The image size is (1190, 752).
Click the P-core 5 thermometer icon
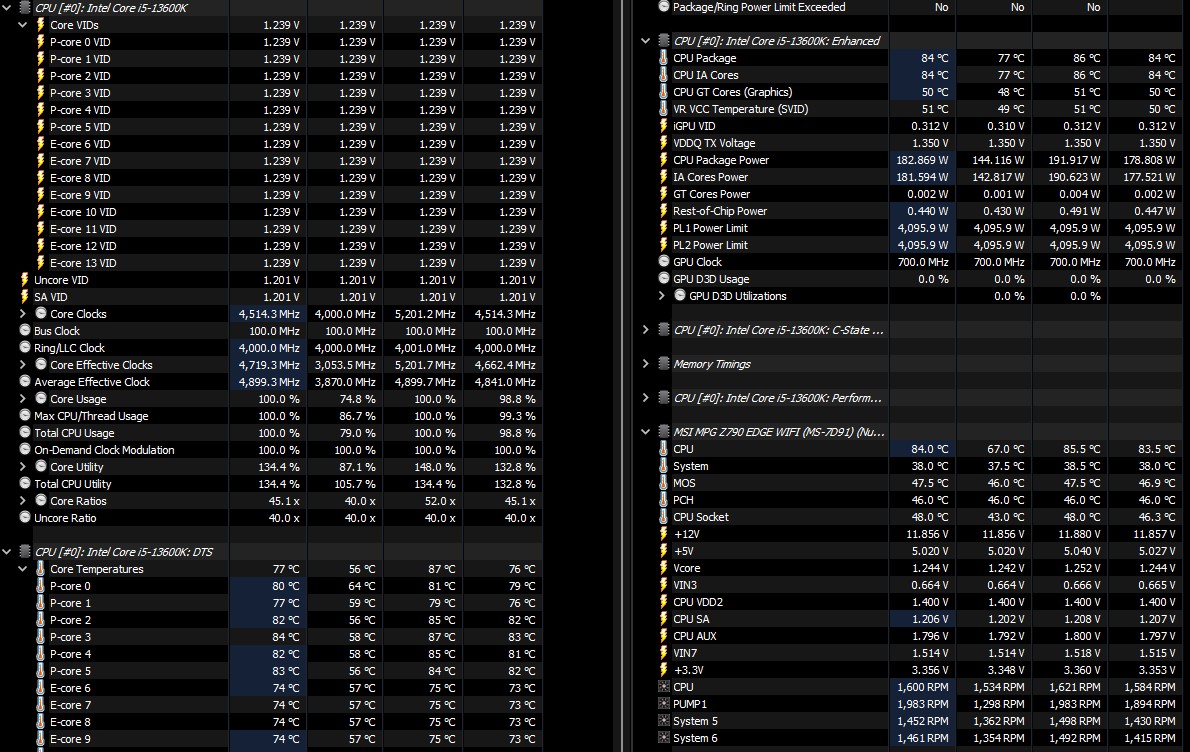click(41, 671)
